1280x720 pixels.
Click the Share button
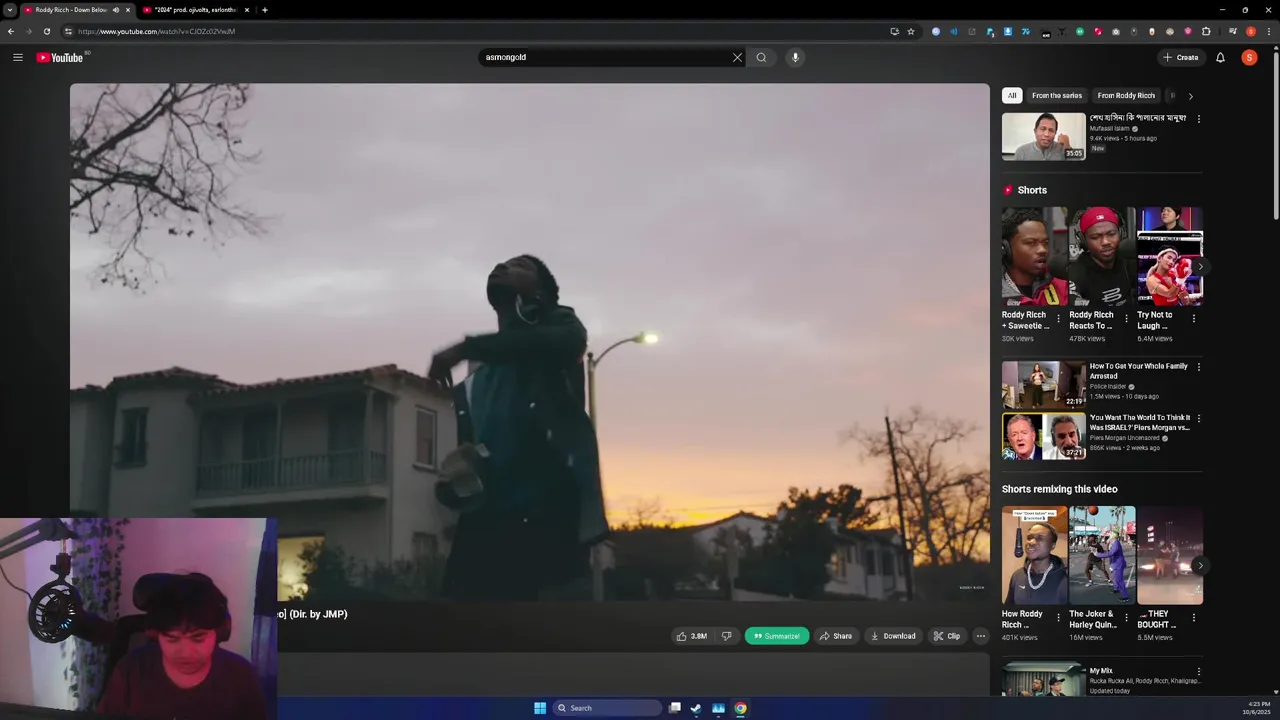[836, 636]
